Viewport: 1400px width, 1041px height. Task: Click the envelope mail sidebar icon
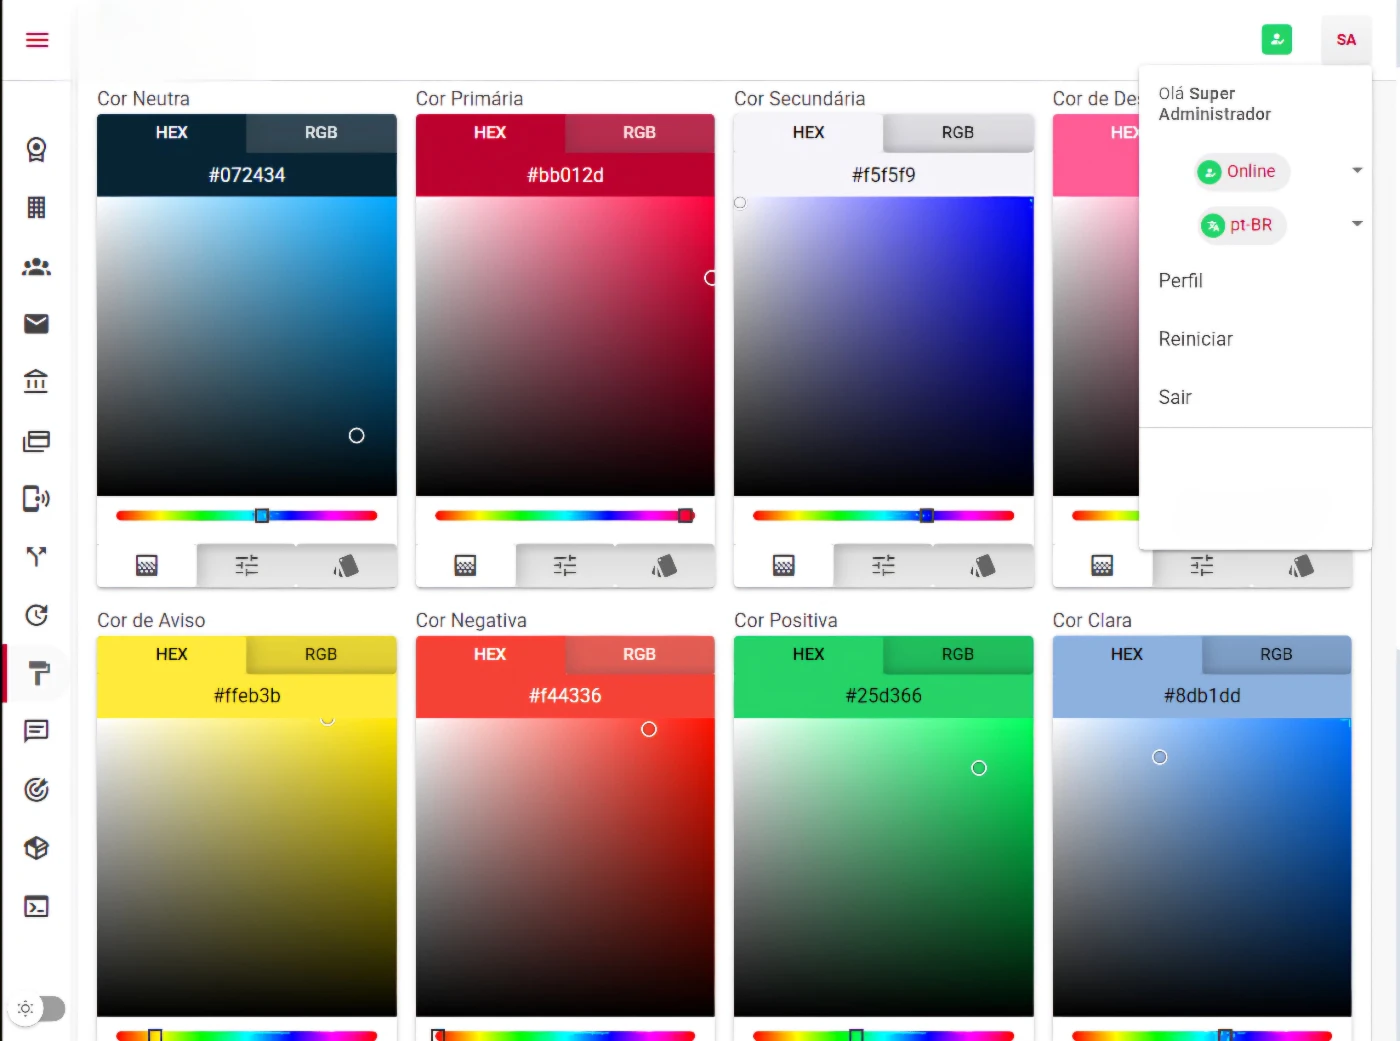point(36,324)
